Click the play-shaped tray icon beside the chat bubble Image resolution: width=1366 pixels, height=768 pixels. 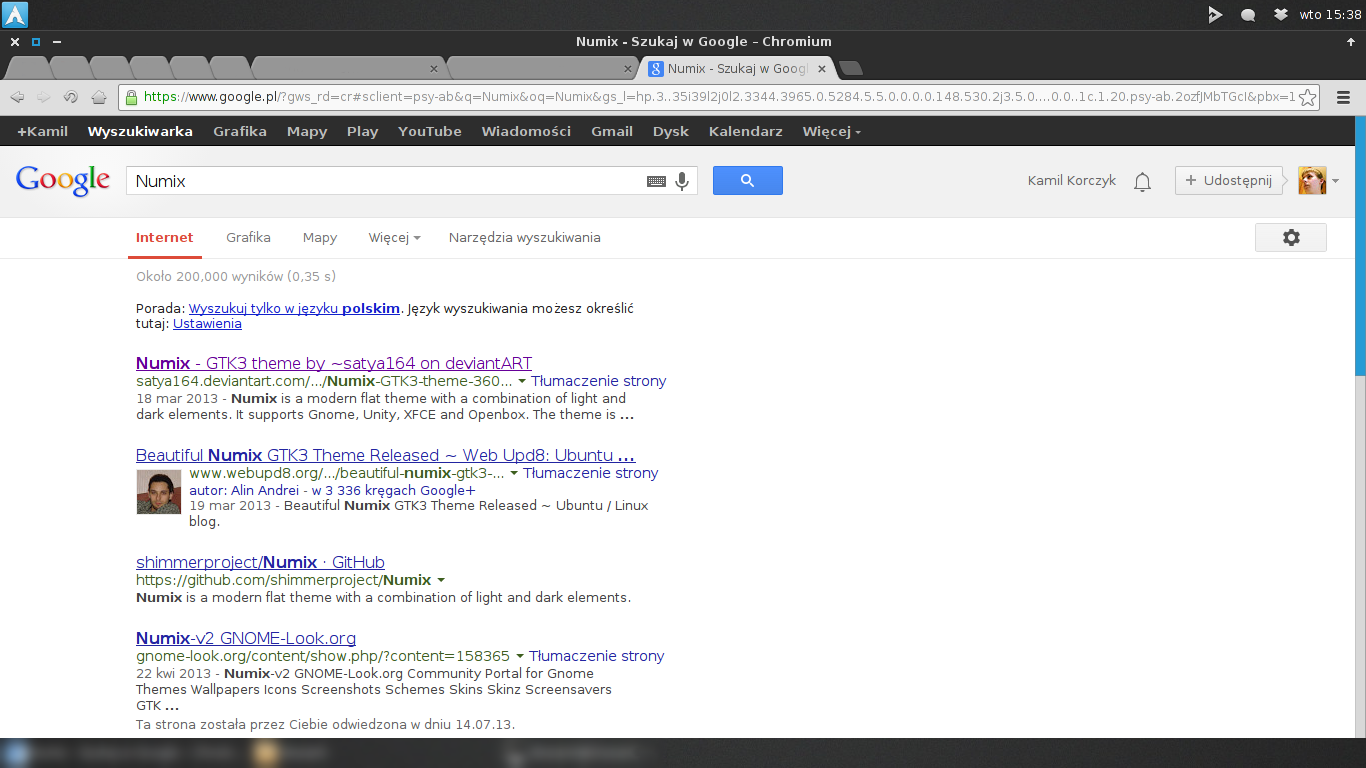click(1215, 14)
